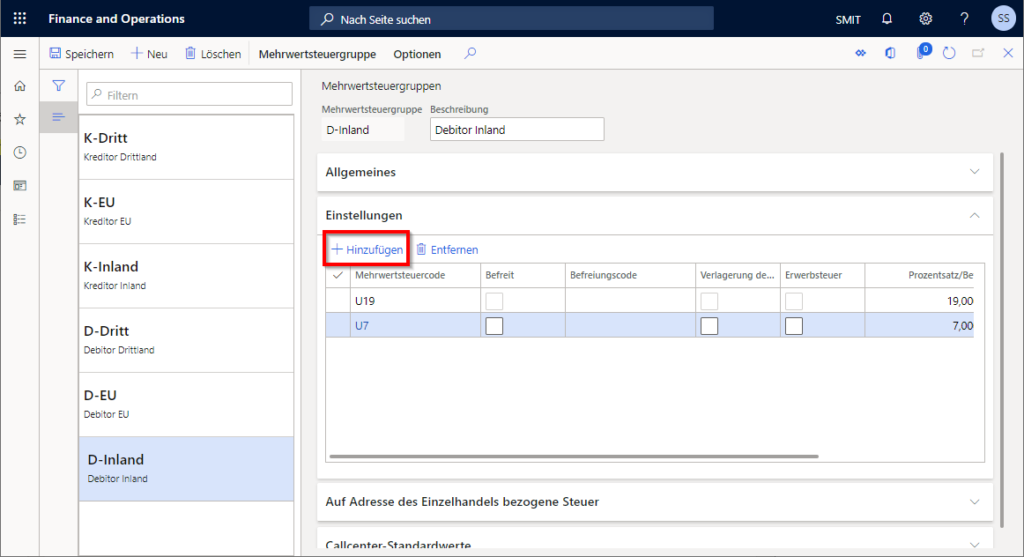Tick the row selector for the U19 line
Image resolution: width=1024 pixels, height=557 pixels.
pos(338,301)
